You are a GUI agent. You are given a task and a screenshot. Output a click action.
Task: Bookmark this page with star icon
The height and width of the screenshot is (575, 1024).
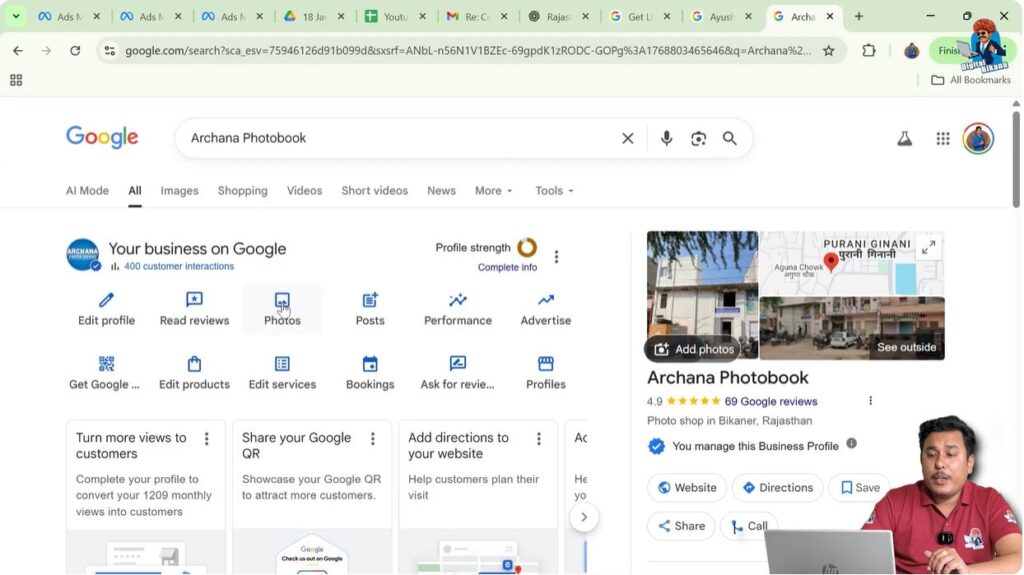click(x=828, y=50)
